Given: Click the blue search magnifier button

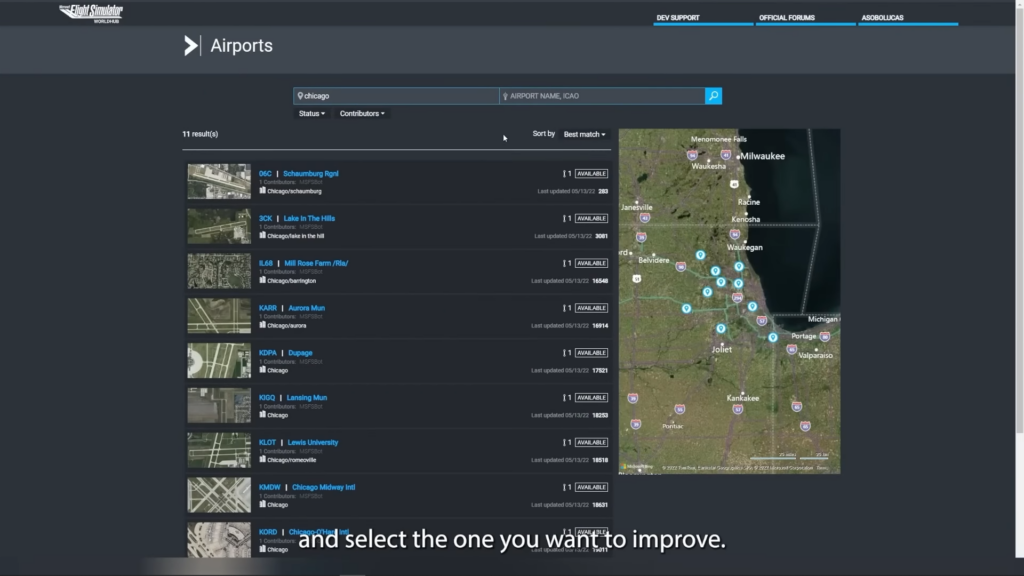Looking at the screenshot, I should click(x=713, y=96).
